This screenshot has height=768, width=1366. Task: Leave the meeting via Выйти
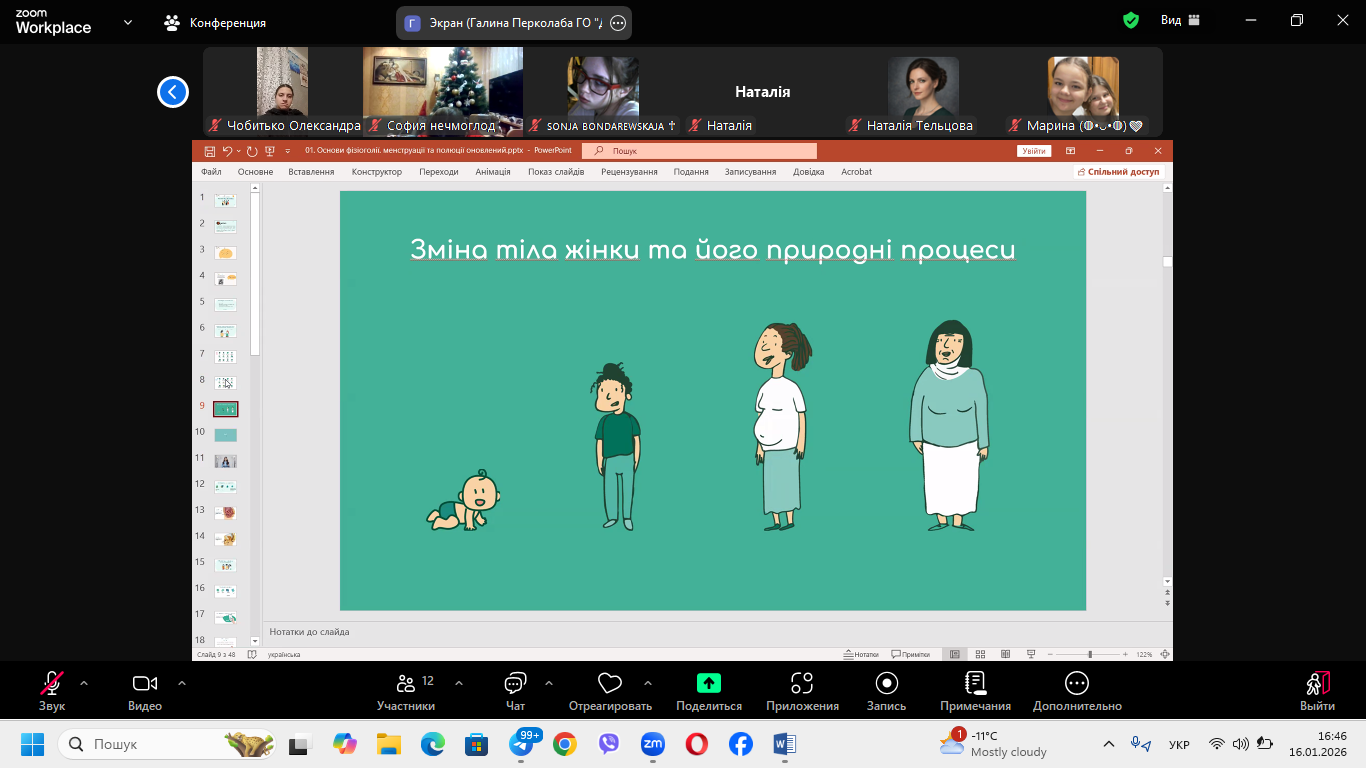[x=1317, y=684]
